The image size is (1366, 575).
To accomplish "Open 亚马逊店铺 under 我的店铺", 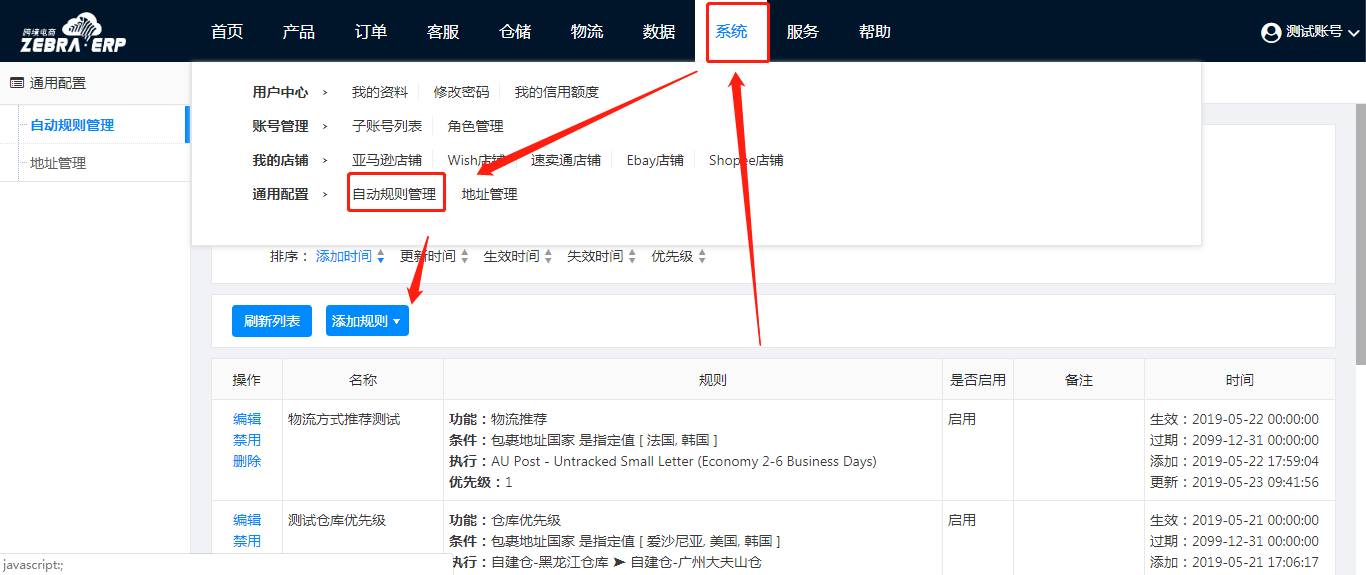I will [386, 160].
